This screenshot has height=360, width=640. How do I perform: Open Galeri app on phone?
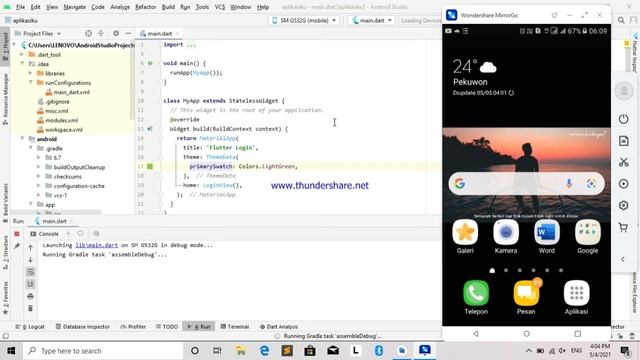(x=465, y=237)
